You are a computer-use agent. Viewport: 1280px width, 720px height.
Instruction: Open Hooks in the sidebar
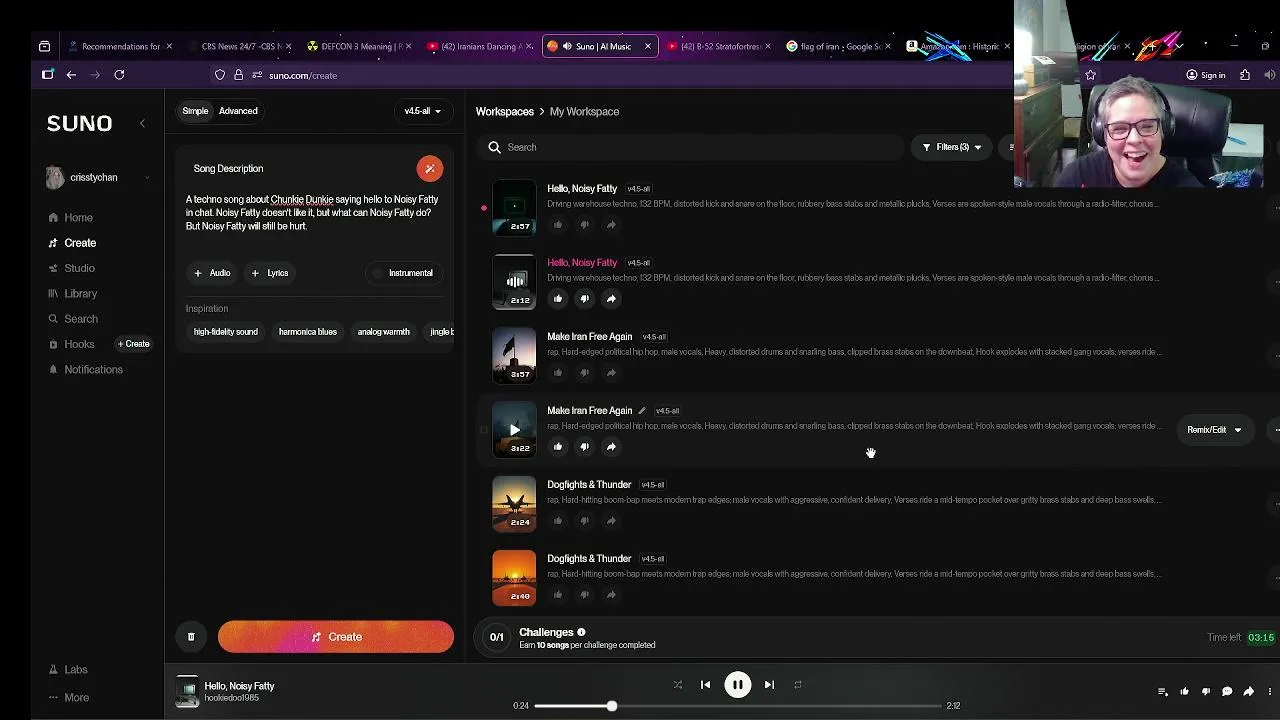(79, 344)
